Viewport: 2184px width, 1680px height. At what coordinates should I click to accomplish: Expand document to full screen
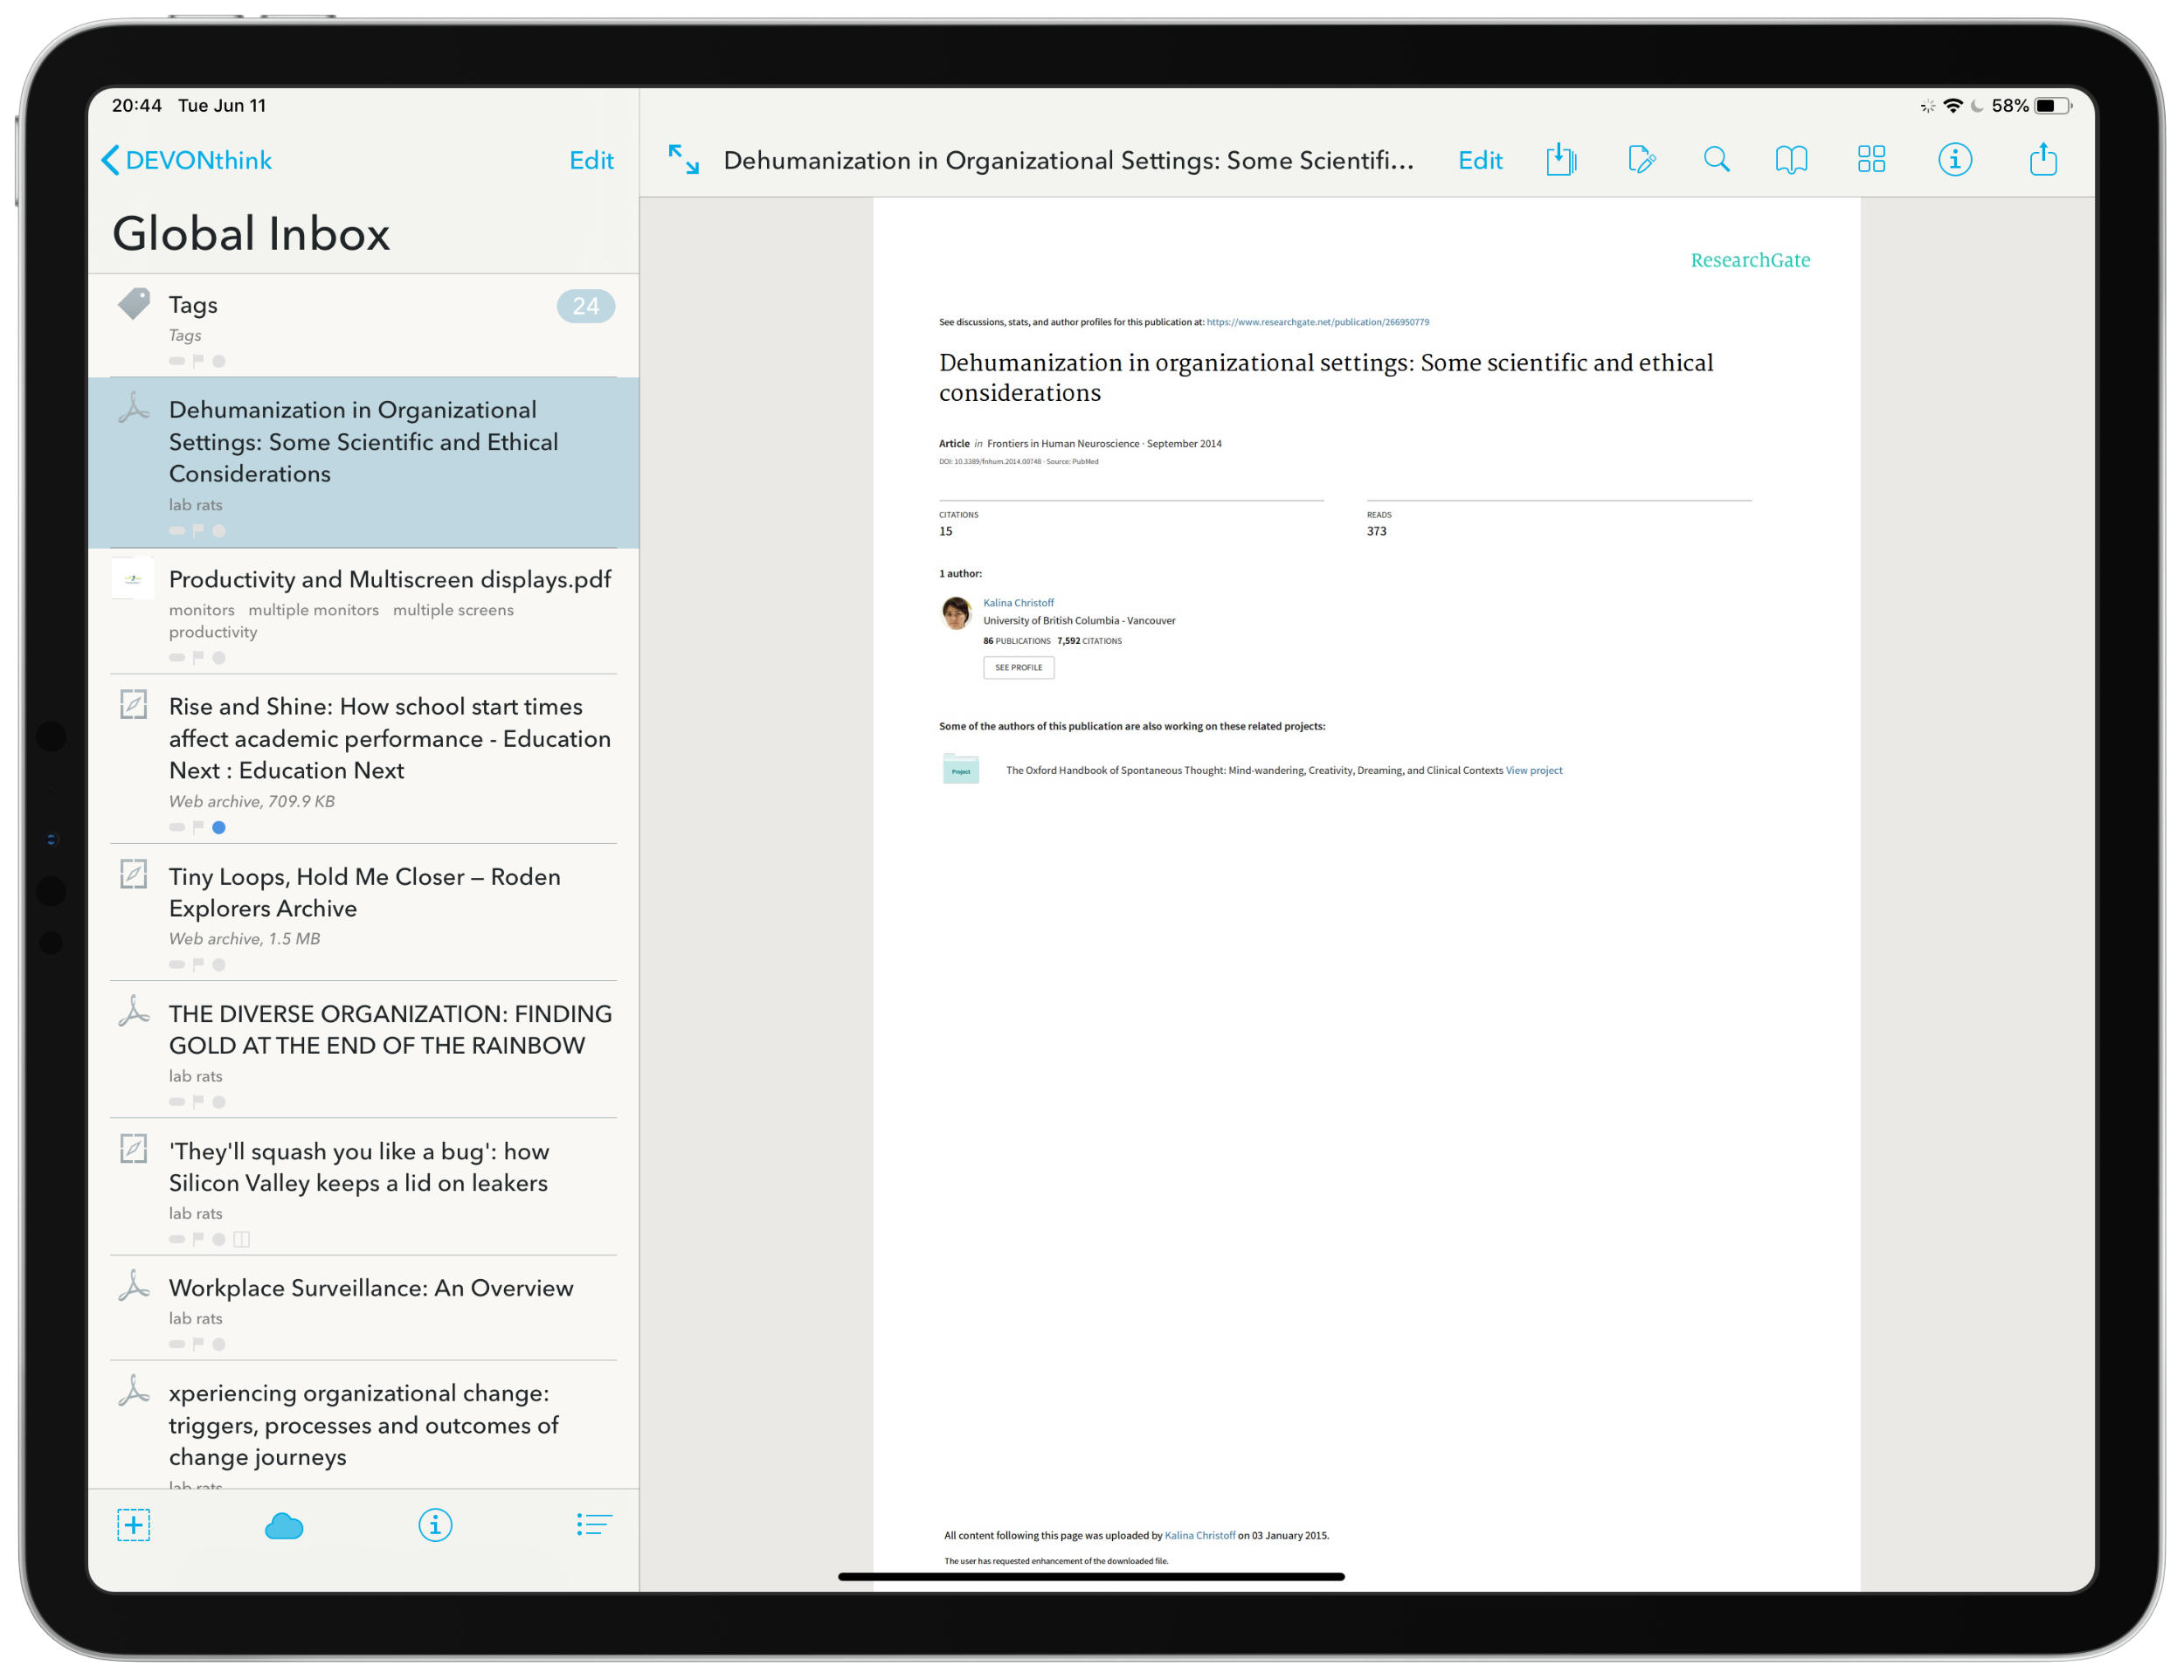(684, 160)
